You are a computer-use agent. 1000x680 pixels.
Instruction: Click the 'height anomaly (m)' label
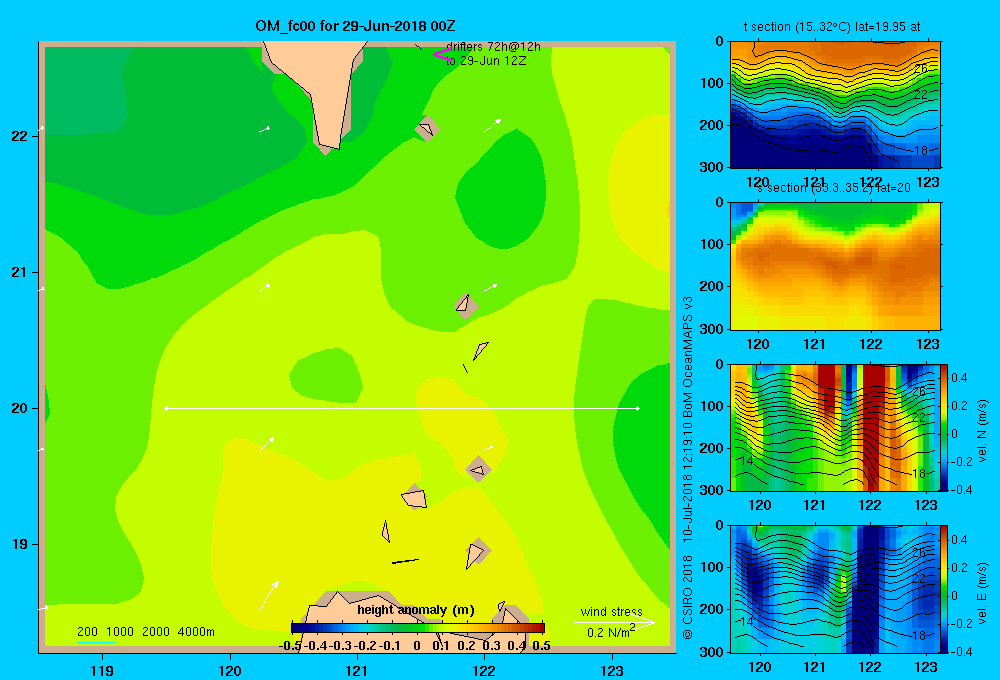pos(416,610)
